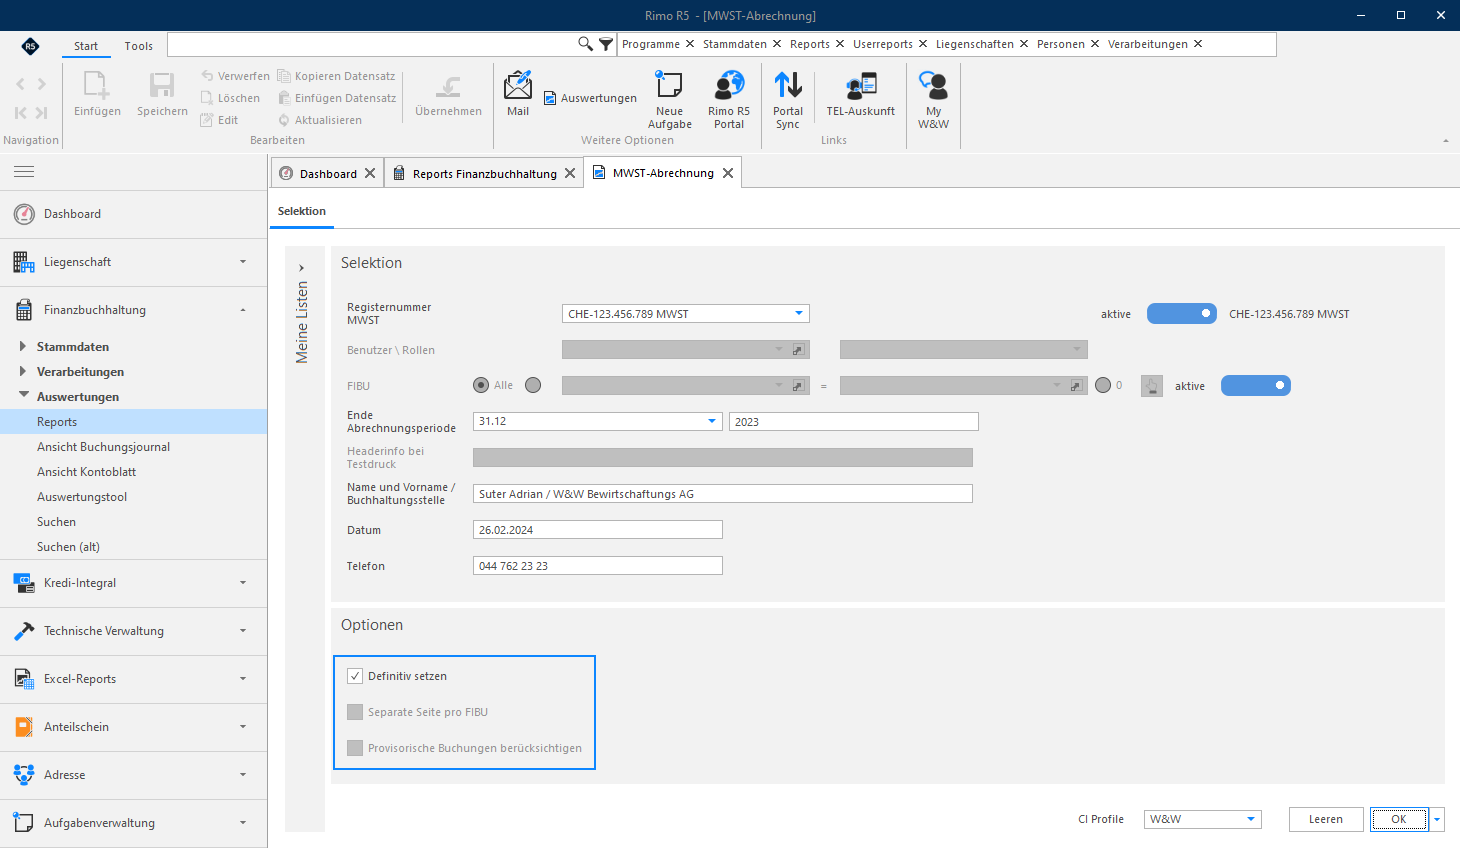Screen dimensions: 1460x848
Task: Open the Ende Abrechnungsperiode date dropdown
Action: (x=712, y=421)
